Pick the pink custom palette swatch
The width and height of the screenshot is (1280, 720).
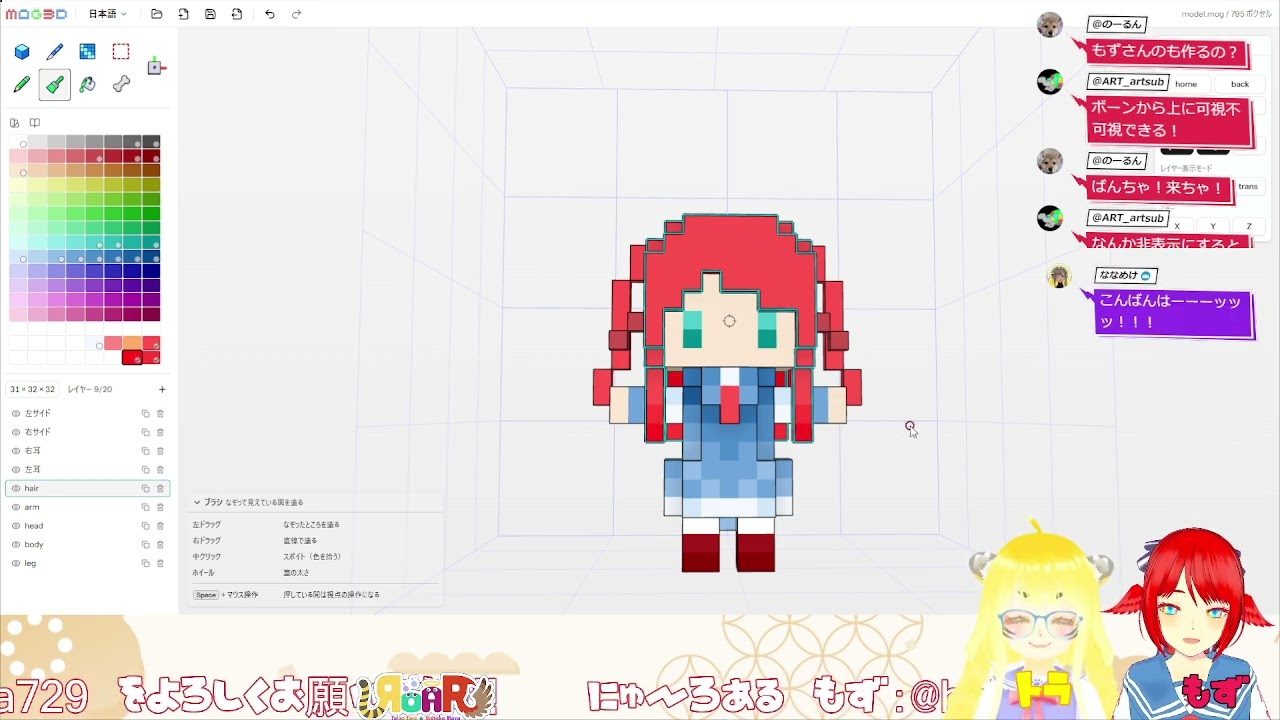click(x=113, y=344)
